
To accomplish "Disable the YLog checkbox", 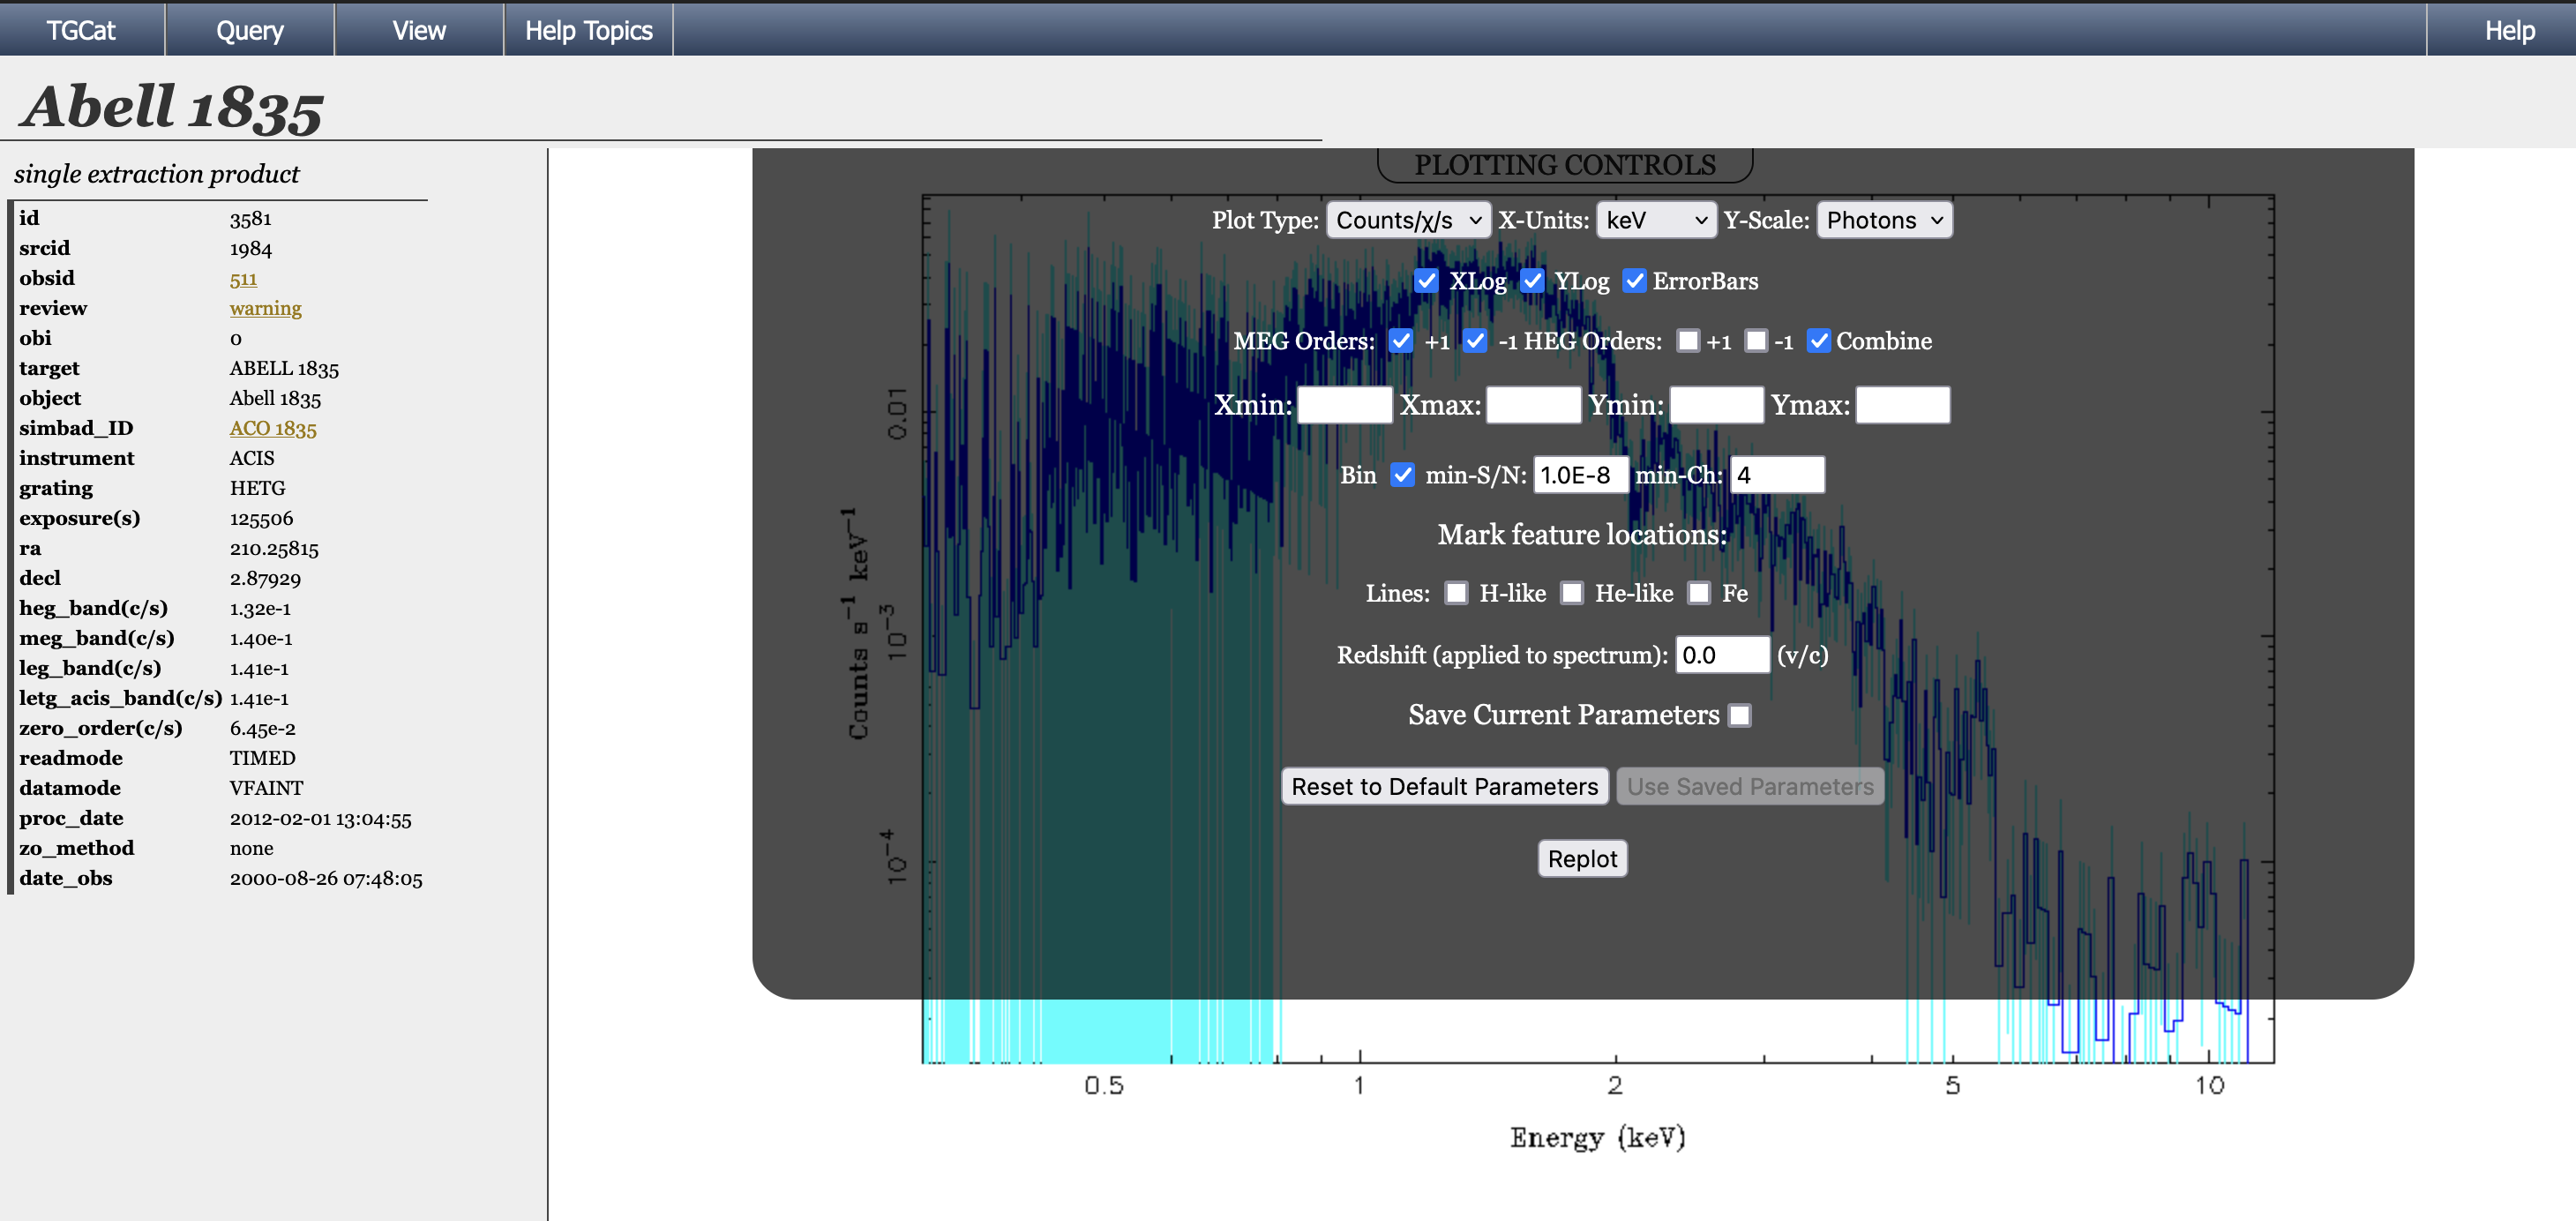I will pos(1532,281).
